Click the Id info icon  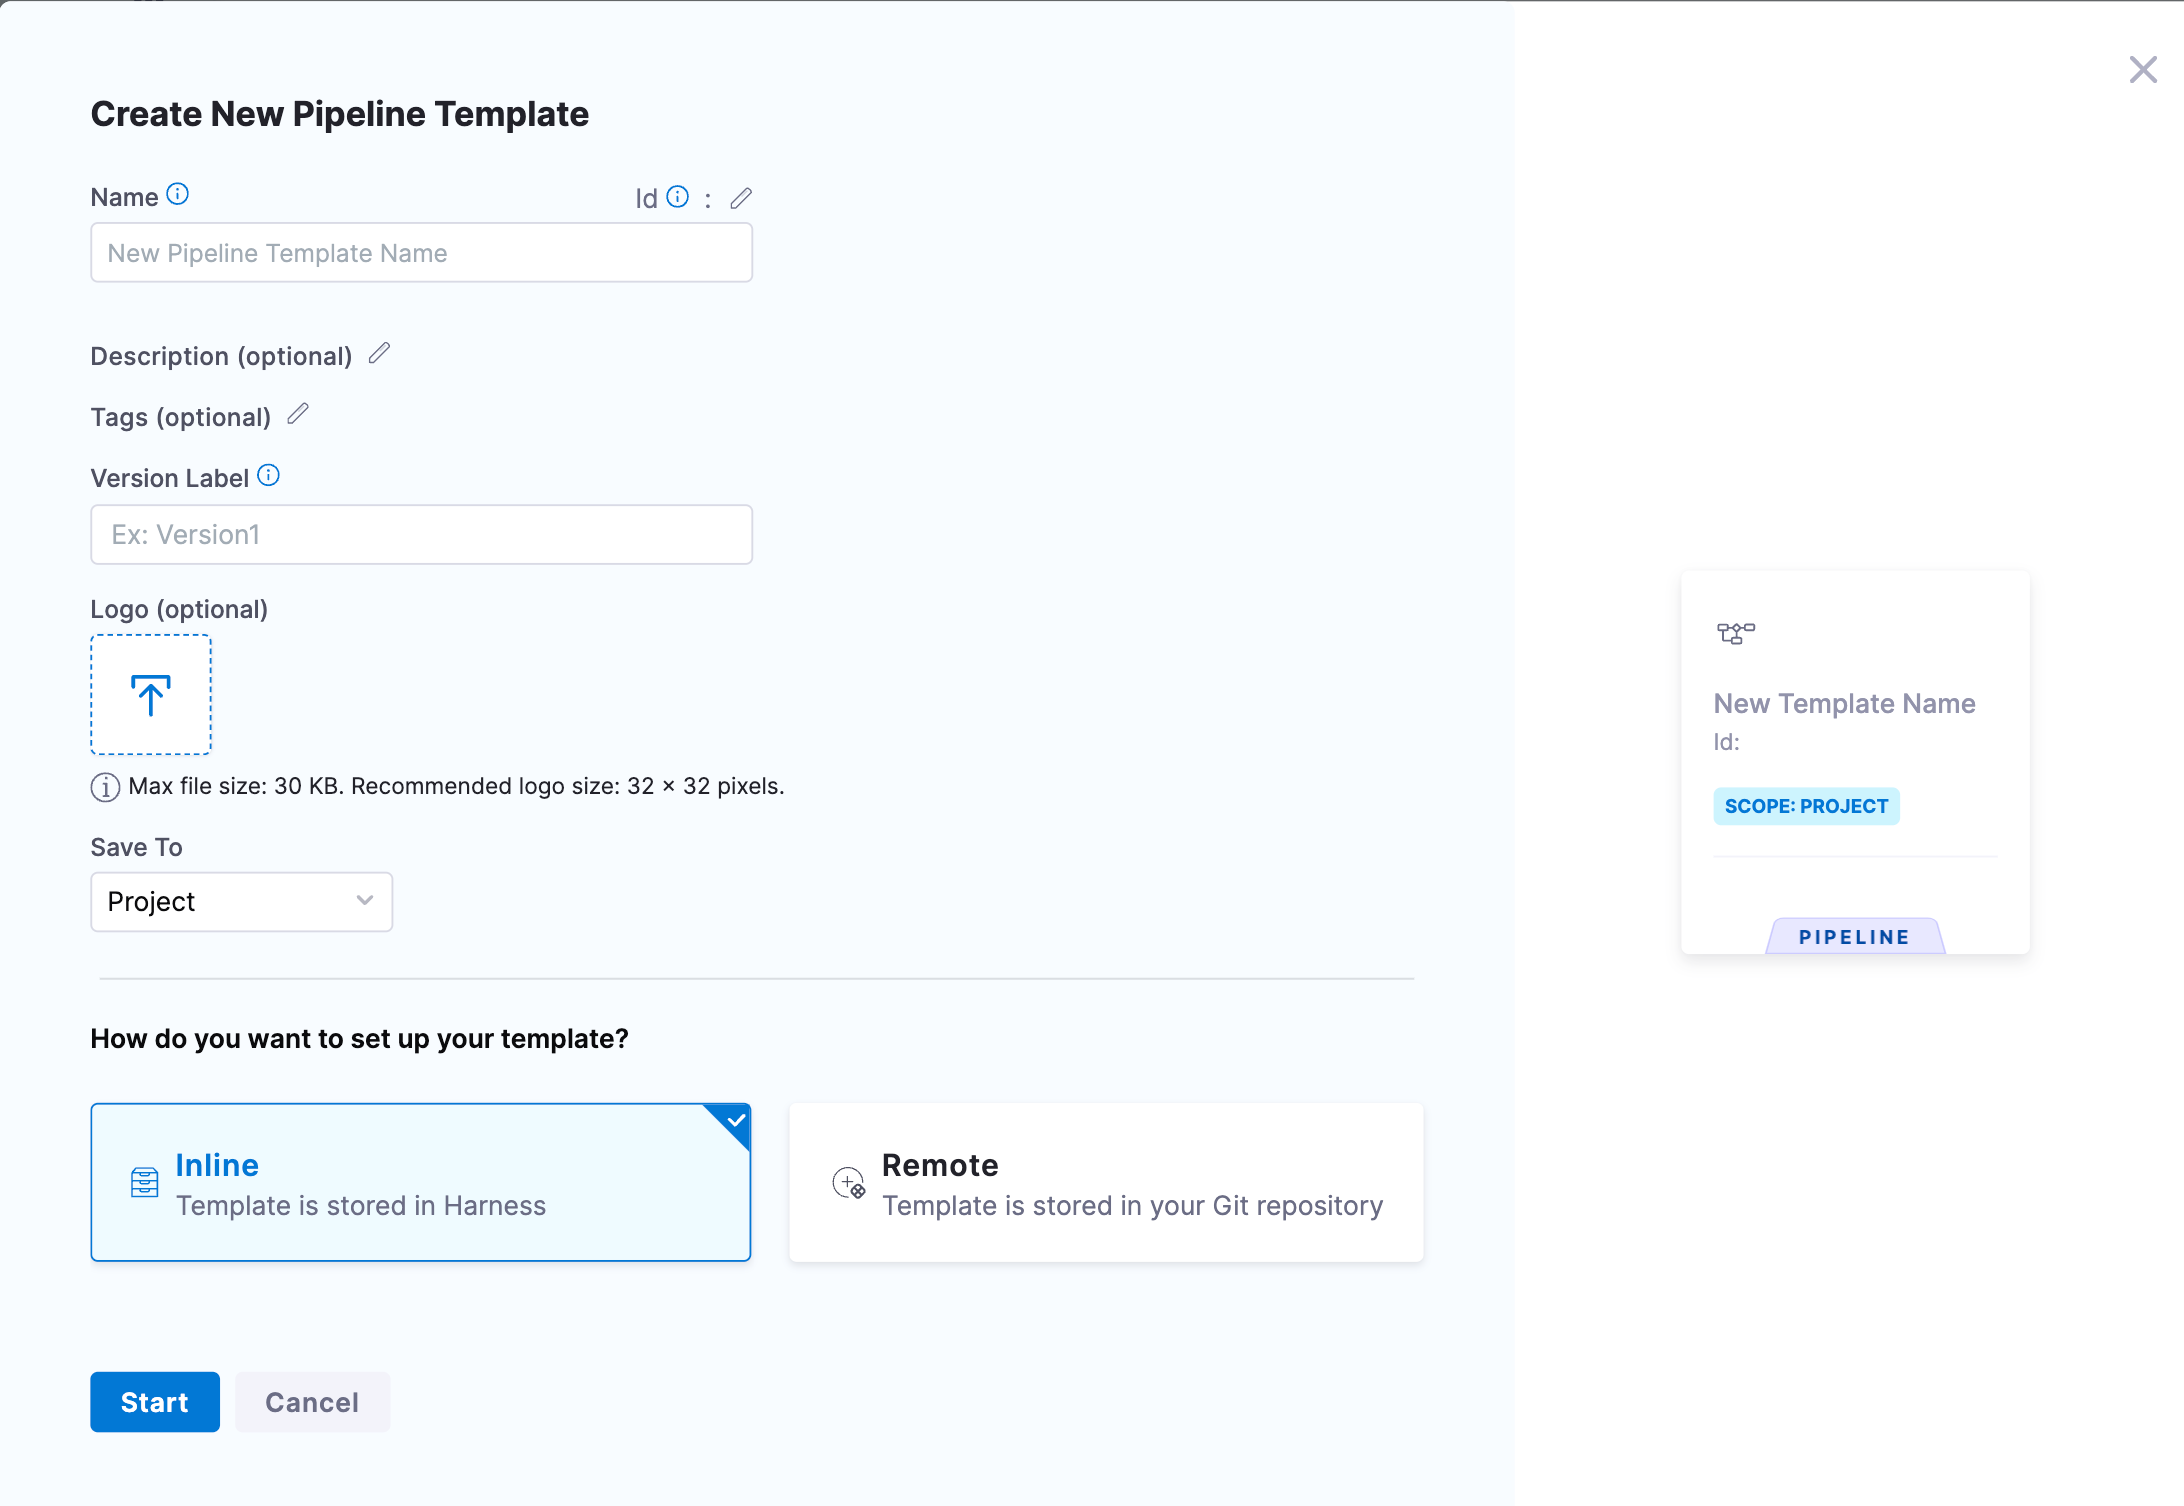677,196
